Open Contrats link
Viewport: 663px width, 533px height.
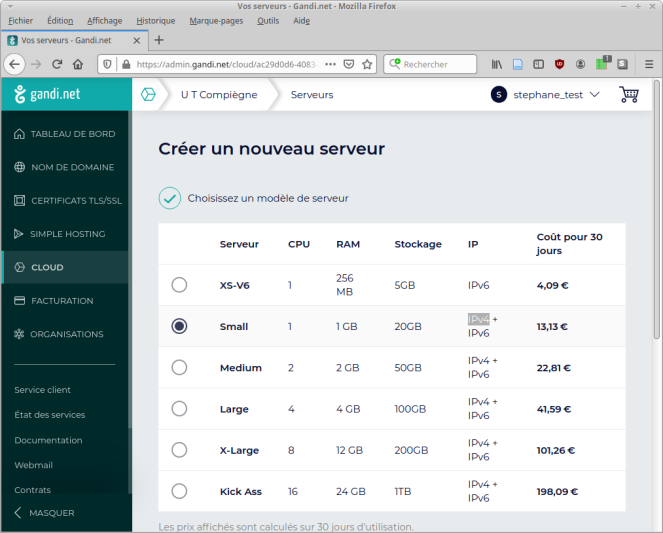(x=33, y=490)
